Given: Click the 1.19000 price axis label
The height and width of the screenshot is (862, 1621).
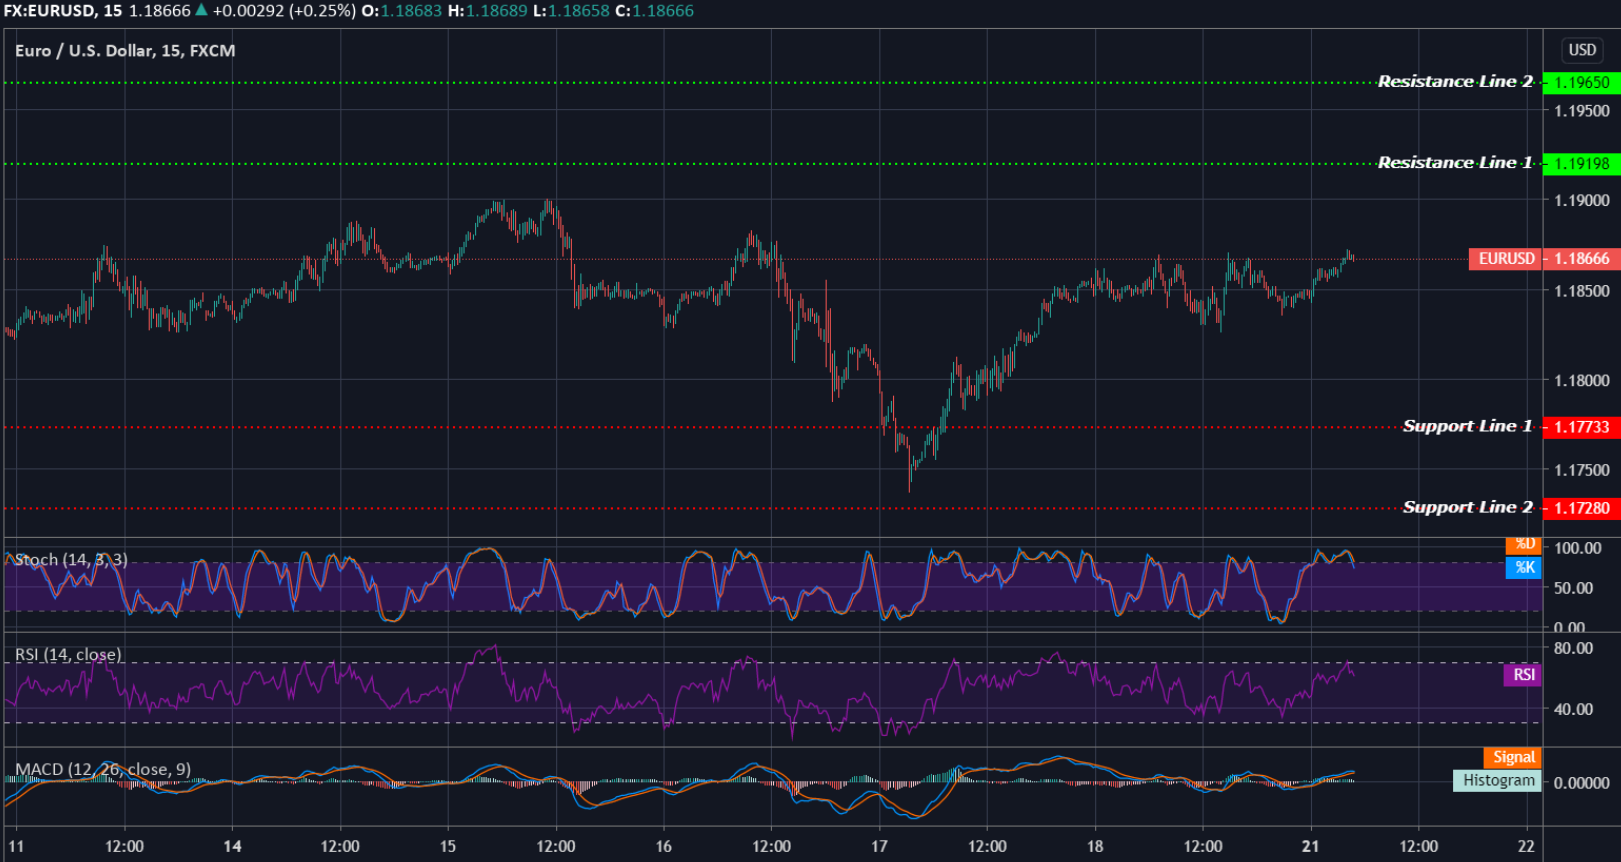Looking at the screenshot, I should (x=1582, y=201).
